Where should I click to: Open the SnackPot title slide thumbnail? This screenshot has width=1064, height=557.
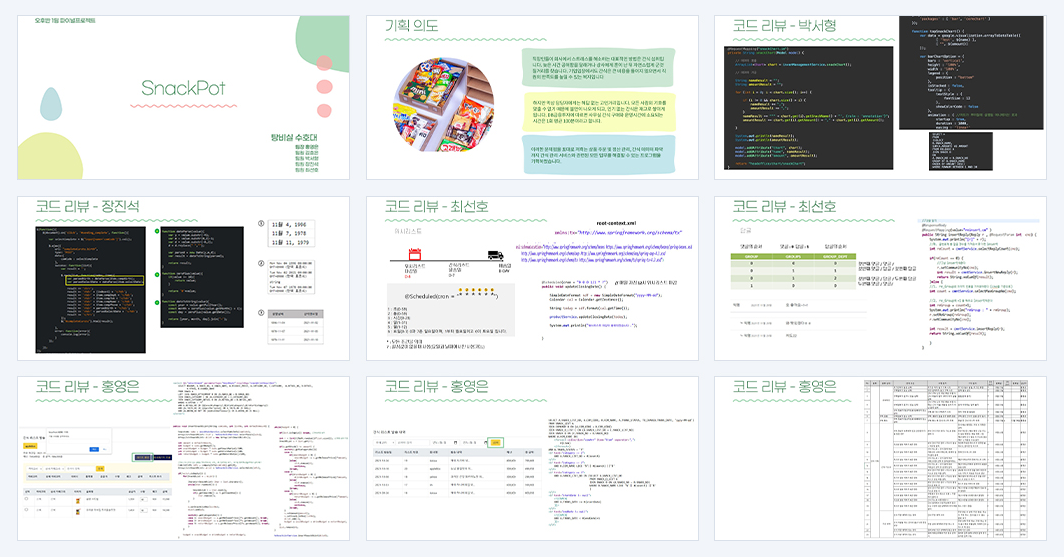coord(183,98)
